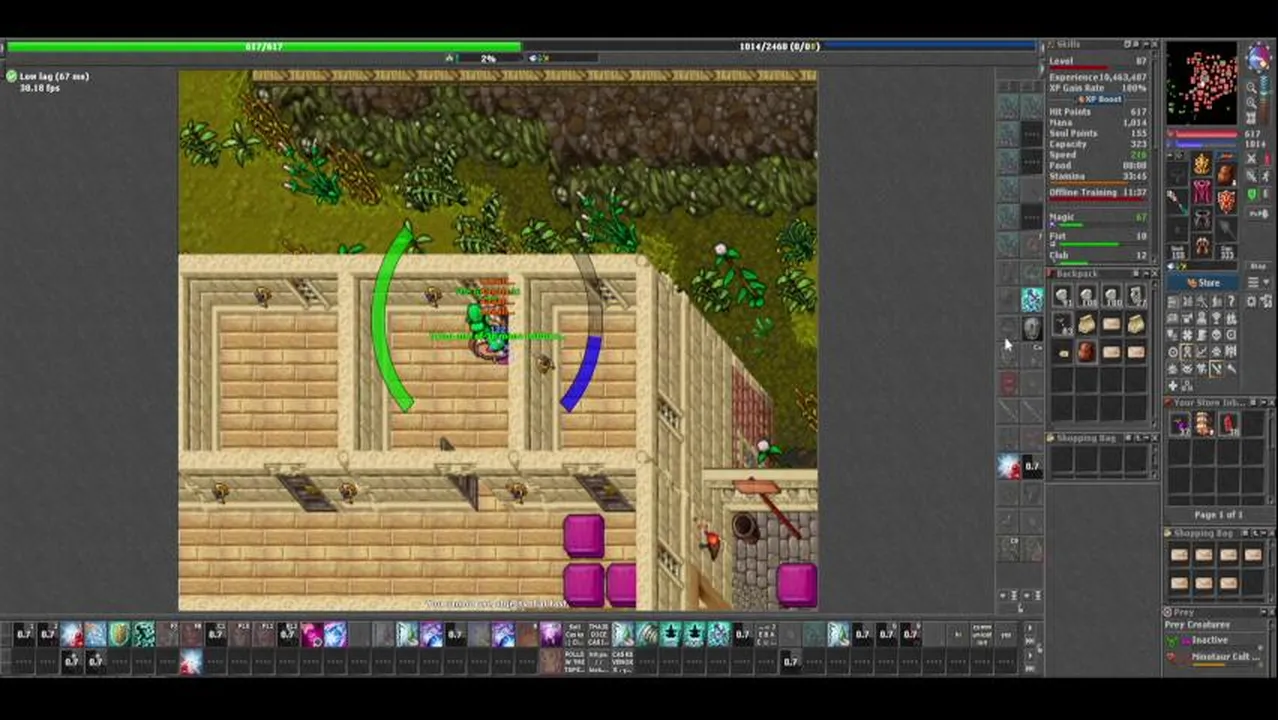Select the red shield equipment slot
Image resolution: width=1278 pixels, height=720 pixels.
[1227, 201]
